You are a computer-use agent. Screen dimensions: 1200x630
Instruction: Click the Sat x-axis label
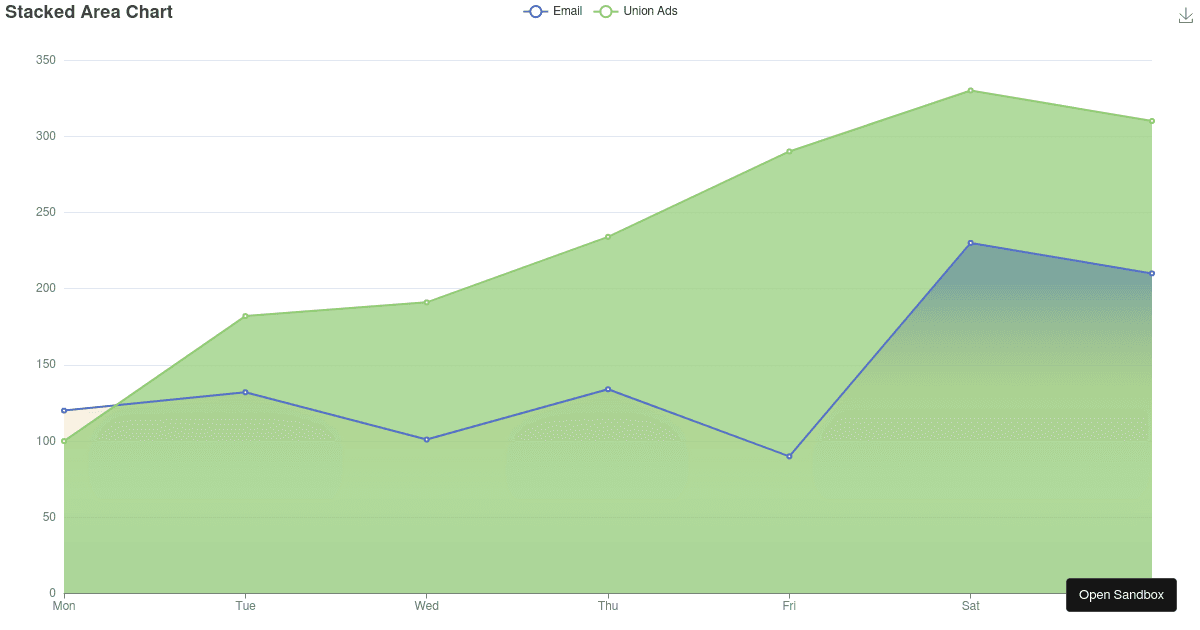970,606
